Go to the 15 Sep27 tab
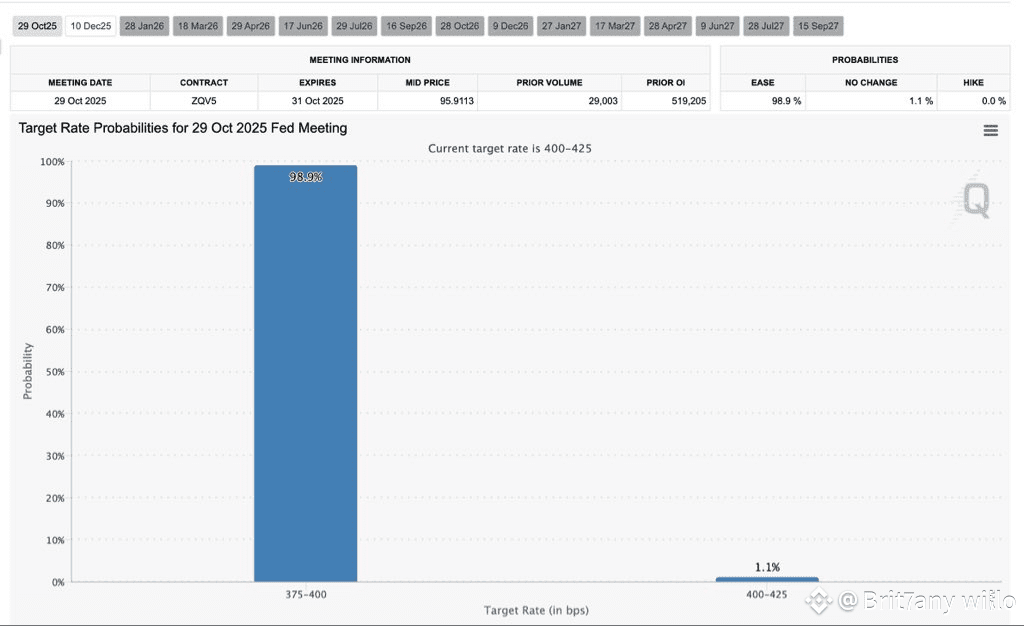The width and height of the screenshot is (1024, 626). click(818, 26)
